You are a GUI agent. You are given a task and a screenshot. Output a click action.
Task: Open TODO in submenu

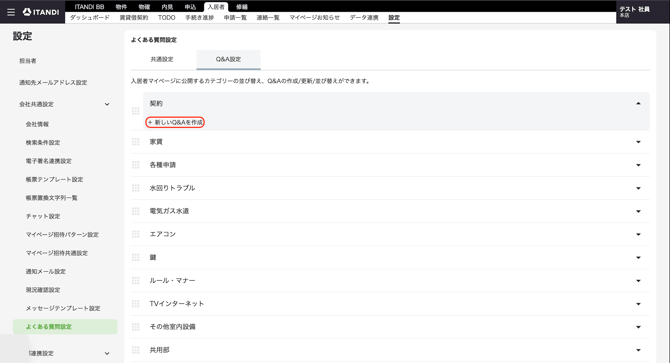[x=167, y=18]
